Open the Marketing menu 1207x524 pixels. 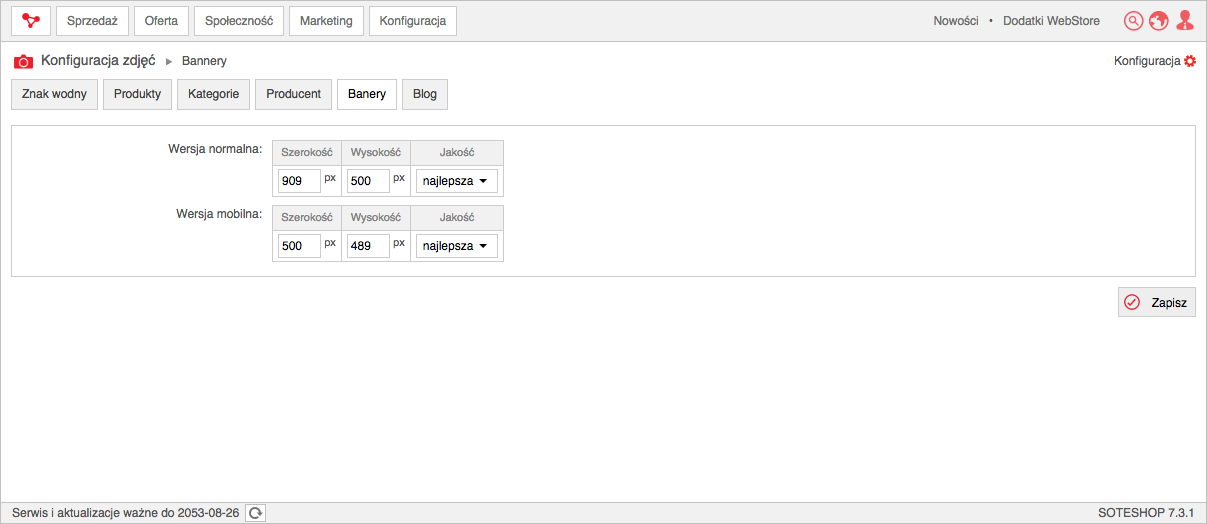click(326, 20)
